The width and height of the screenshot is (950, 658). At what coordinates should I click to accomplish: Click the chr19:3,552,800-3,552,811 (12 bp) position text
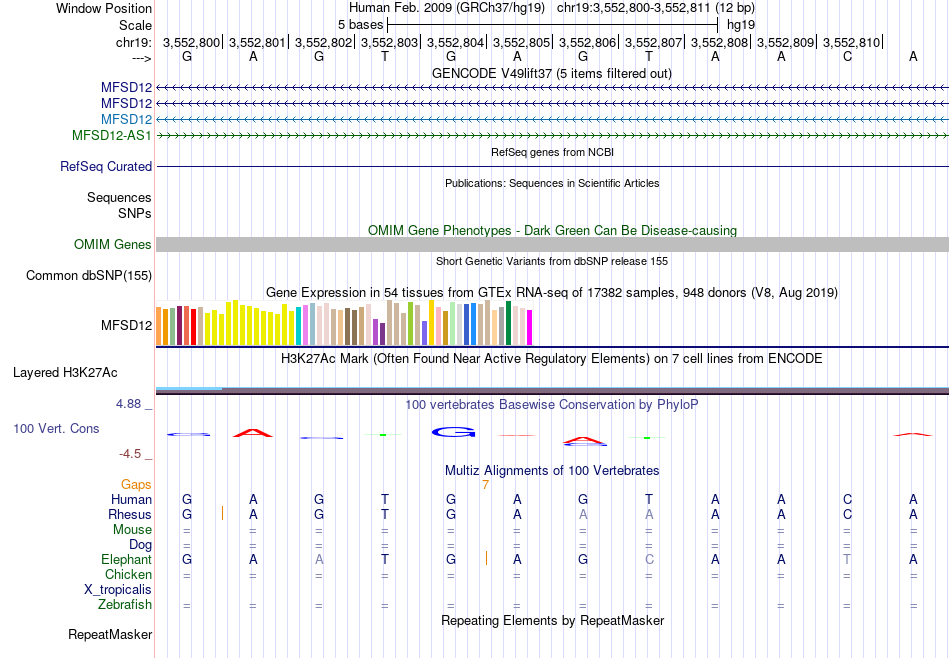(x=656, y=8)
